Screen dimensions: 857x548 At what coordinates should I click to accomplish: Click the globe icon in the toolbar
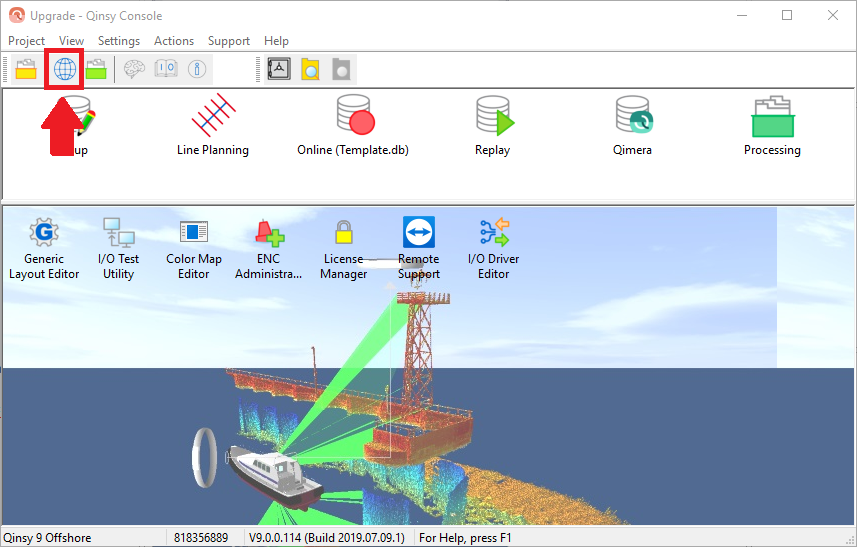(x=65, y=69)
